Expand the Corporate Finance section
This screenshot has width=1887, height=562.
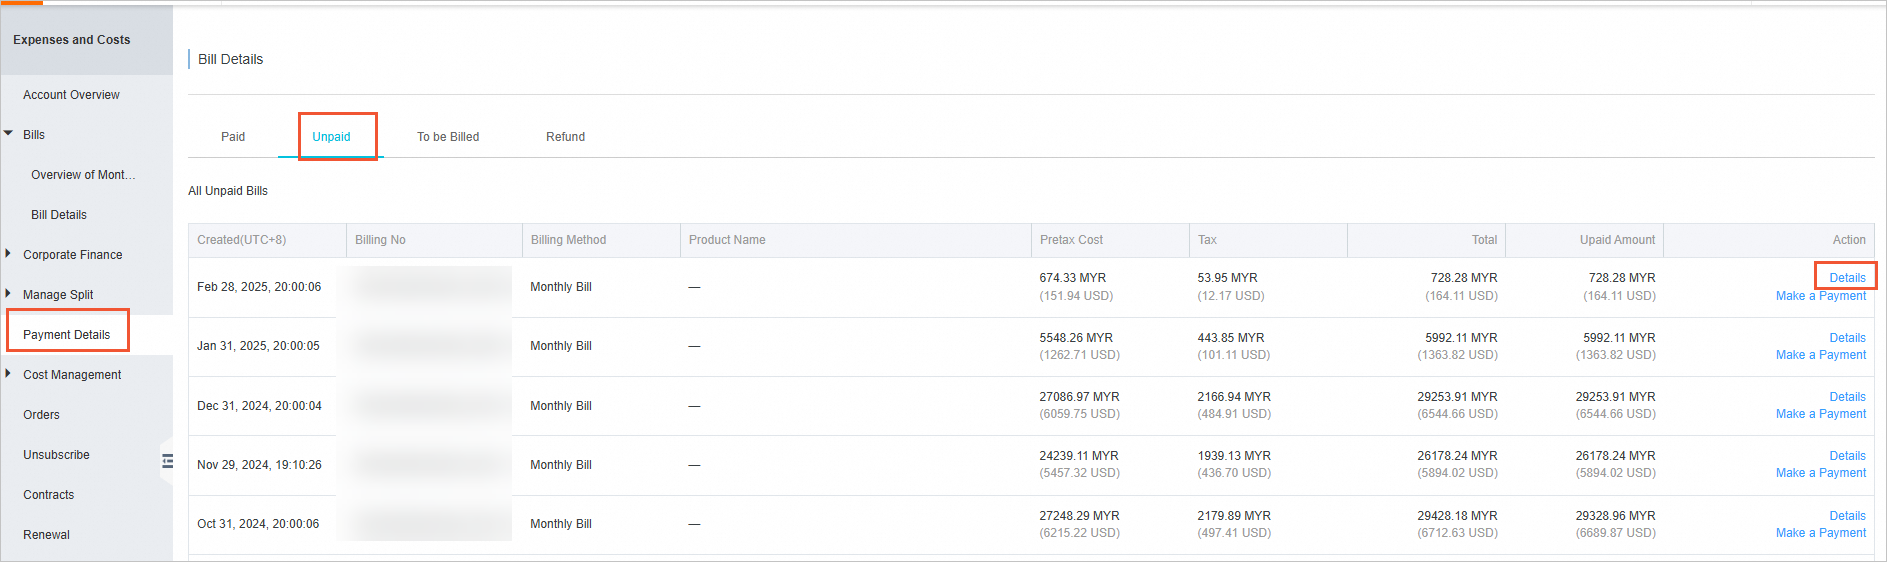9,254
